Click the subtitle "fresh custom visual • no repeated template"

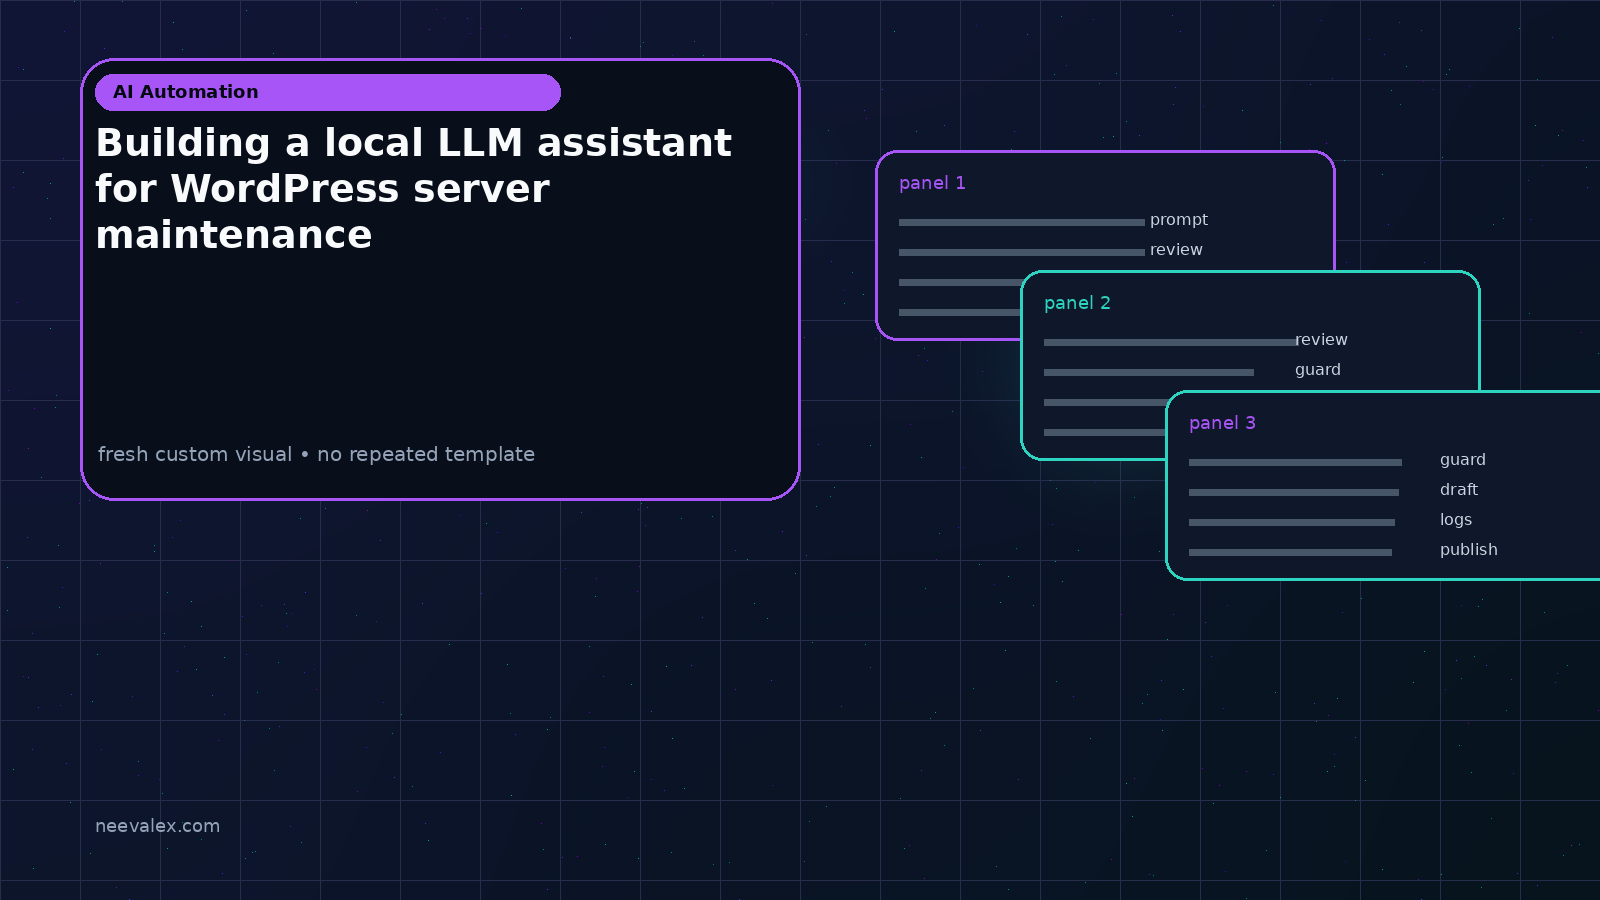point(316,454)
